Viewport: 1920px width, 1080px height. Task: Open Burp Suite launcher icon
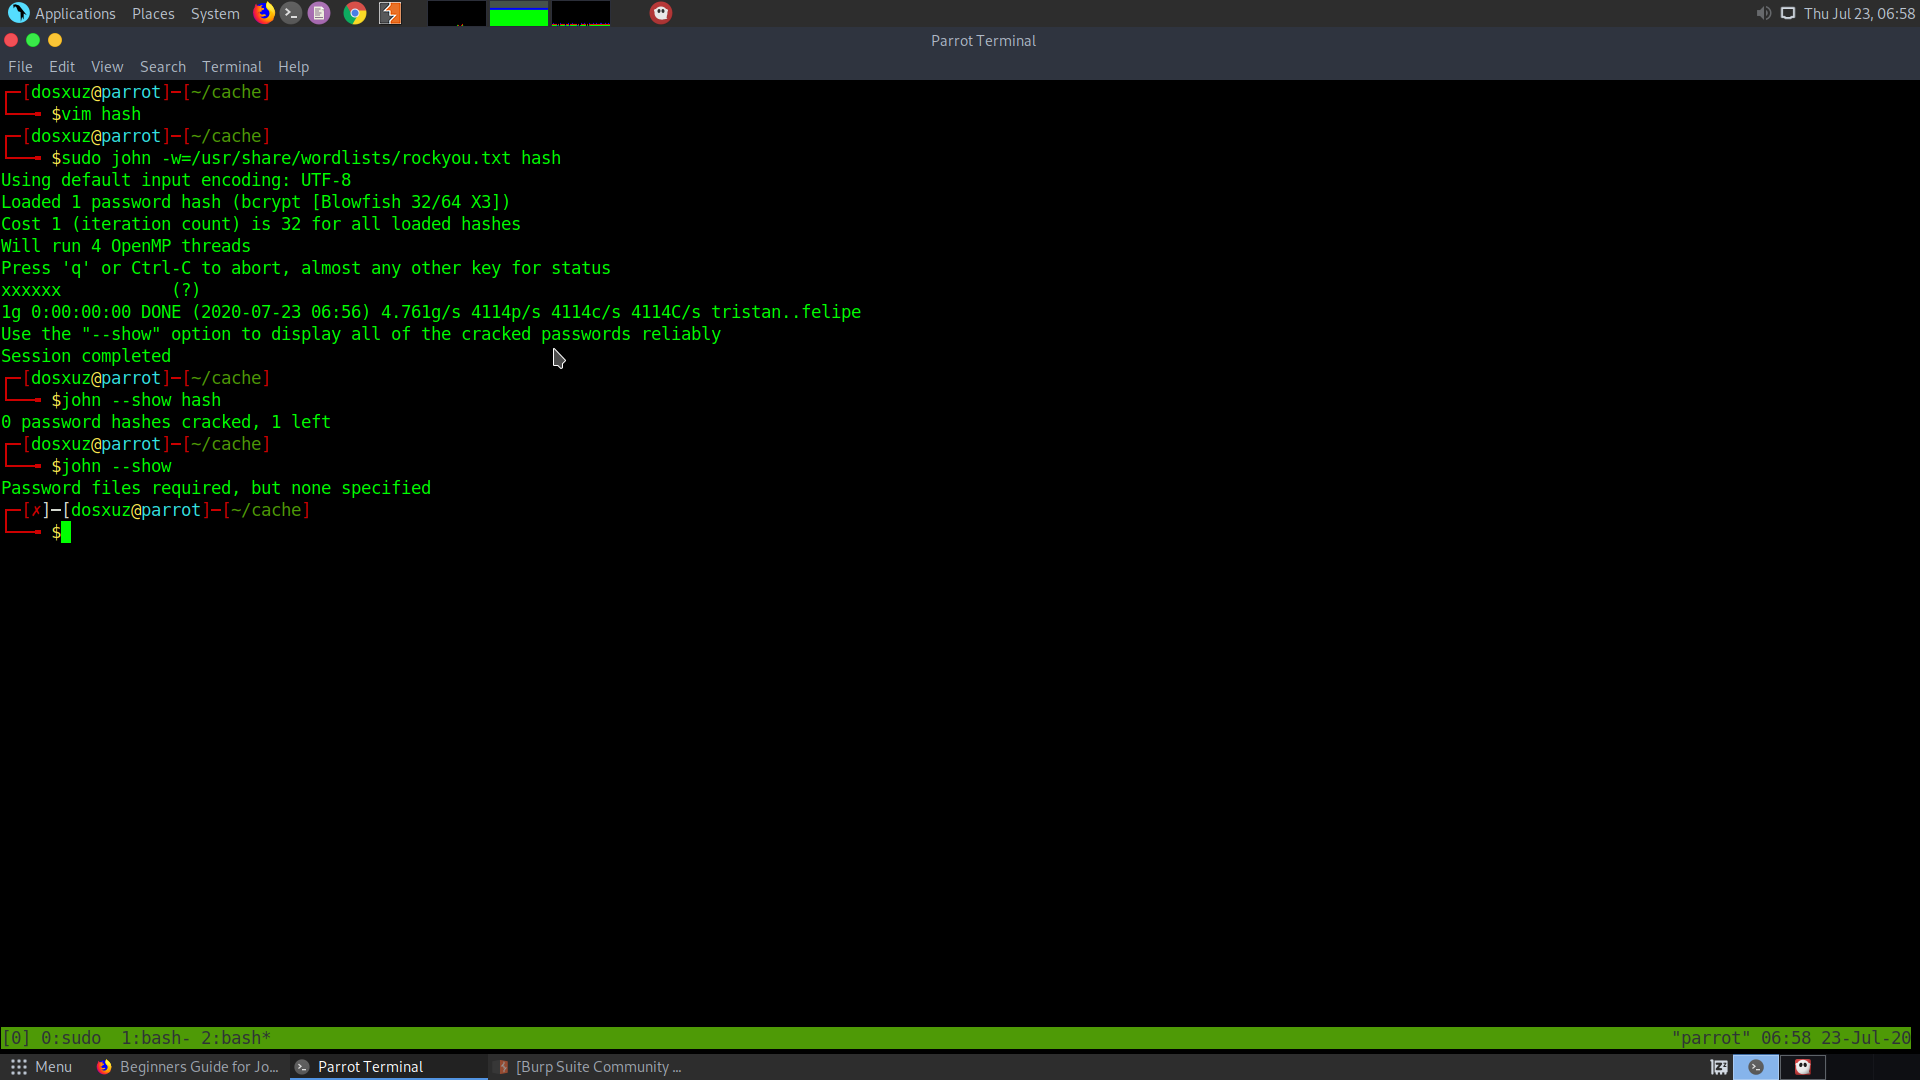(x=390, y=13)
